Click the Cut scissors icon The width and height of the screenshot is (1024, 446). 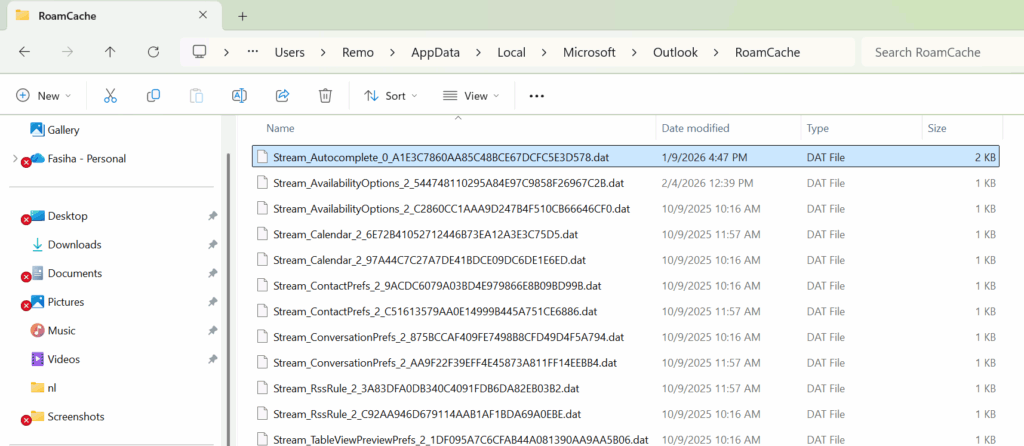[110, 96]
